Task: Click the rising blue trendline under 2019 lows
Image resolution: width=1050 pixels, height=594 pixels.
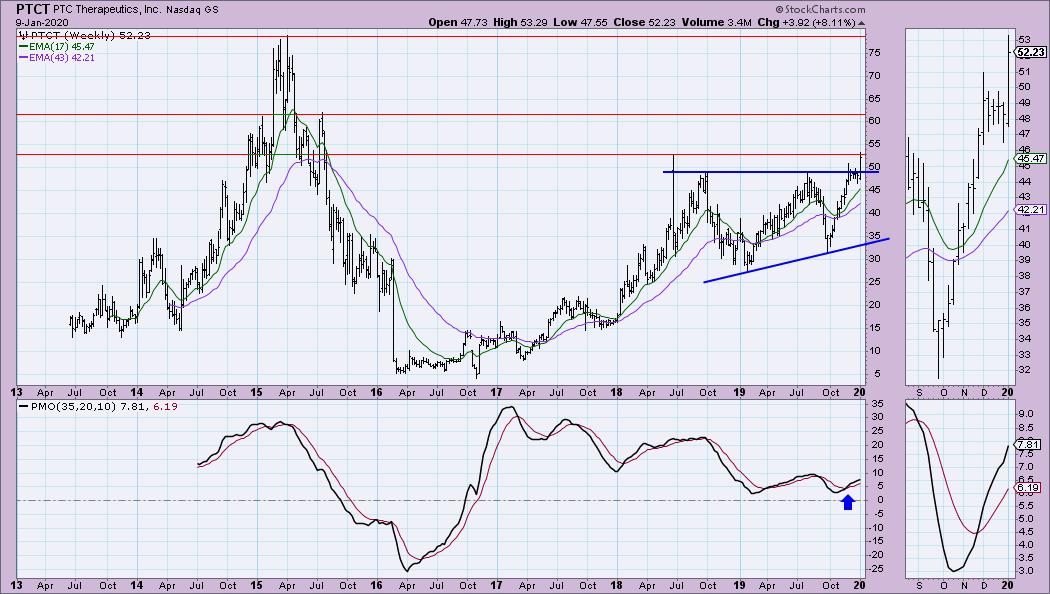Action: tap(796, 261)
